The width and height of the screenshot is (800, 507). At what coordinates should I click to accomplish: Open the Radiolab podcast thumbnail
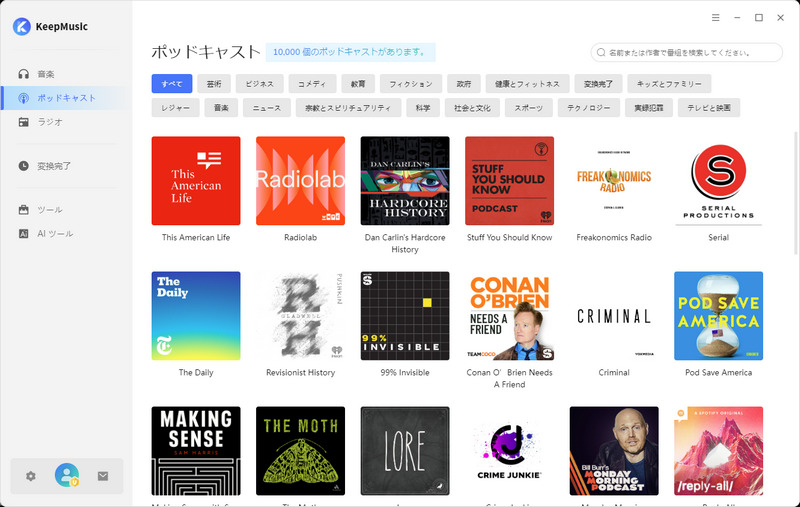coord(300,181)
